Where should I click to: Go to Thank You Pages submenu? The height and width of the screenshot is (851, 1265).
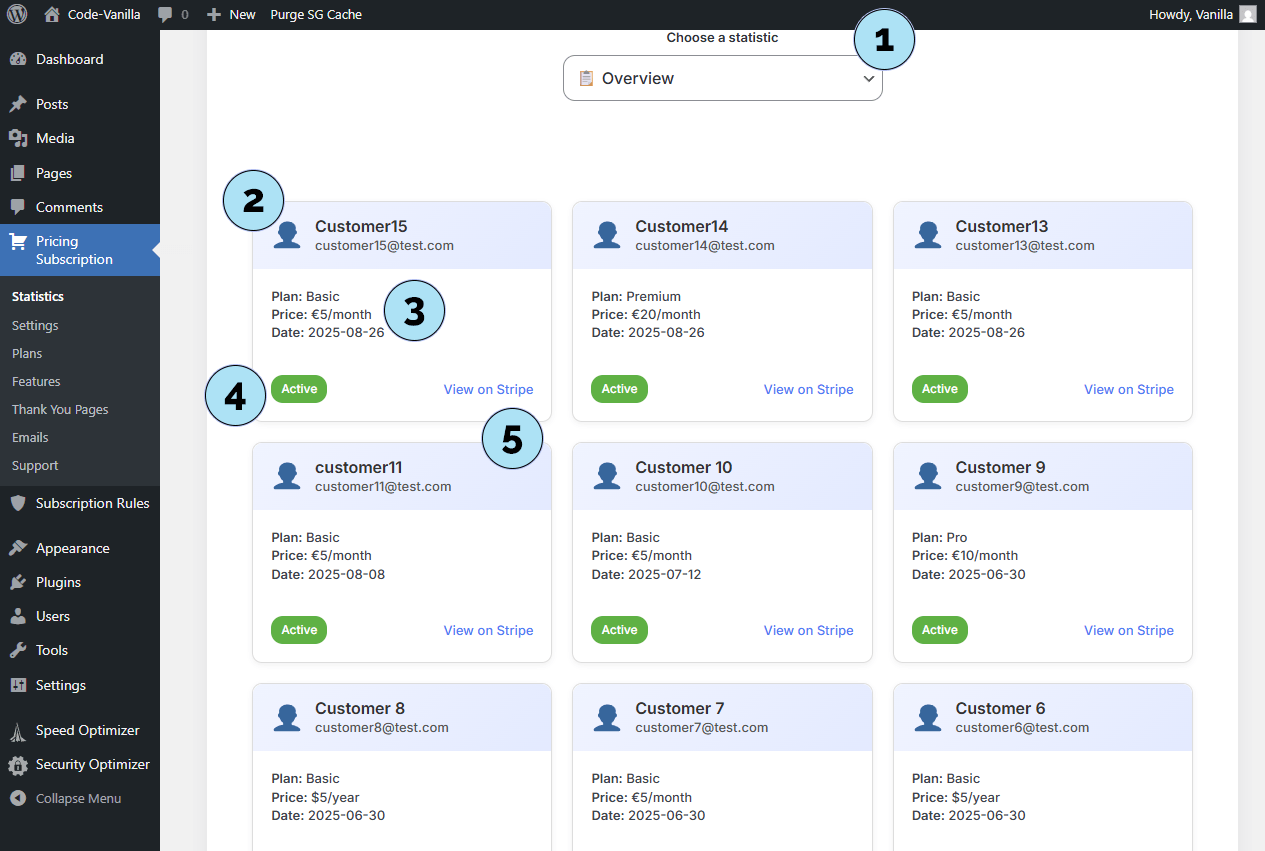[60, 409]
